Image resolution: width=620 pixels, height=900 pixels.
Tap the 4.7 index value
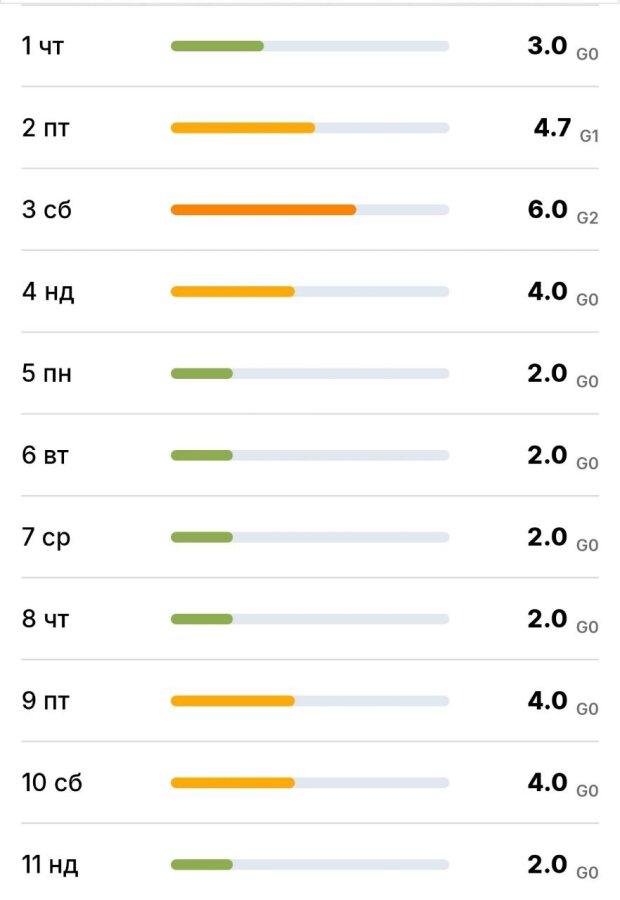coord(552,127)
